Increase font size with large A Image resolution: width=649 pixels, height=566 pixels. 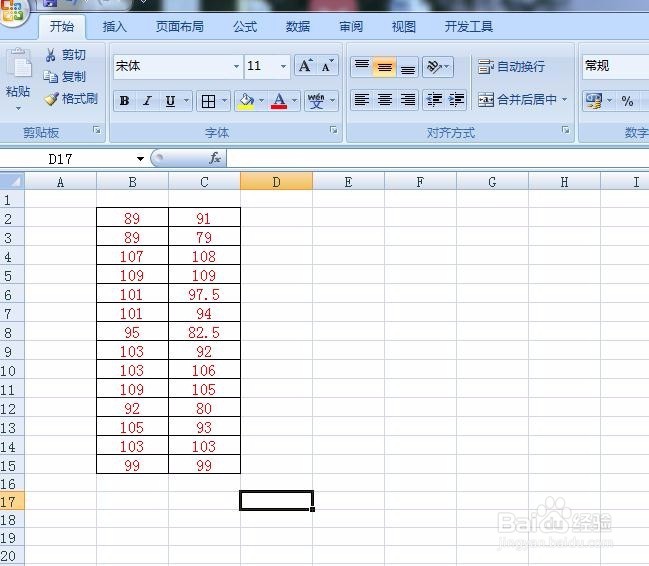(305, 66)
